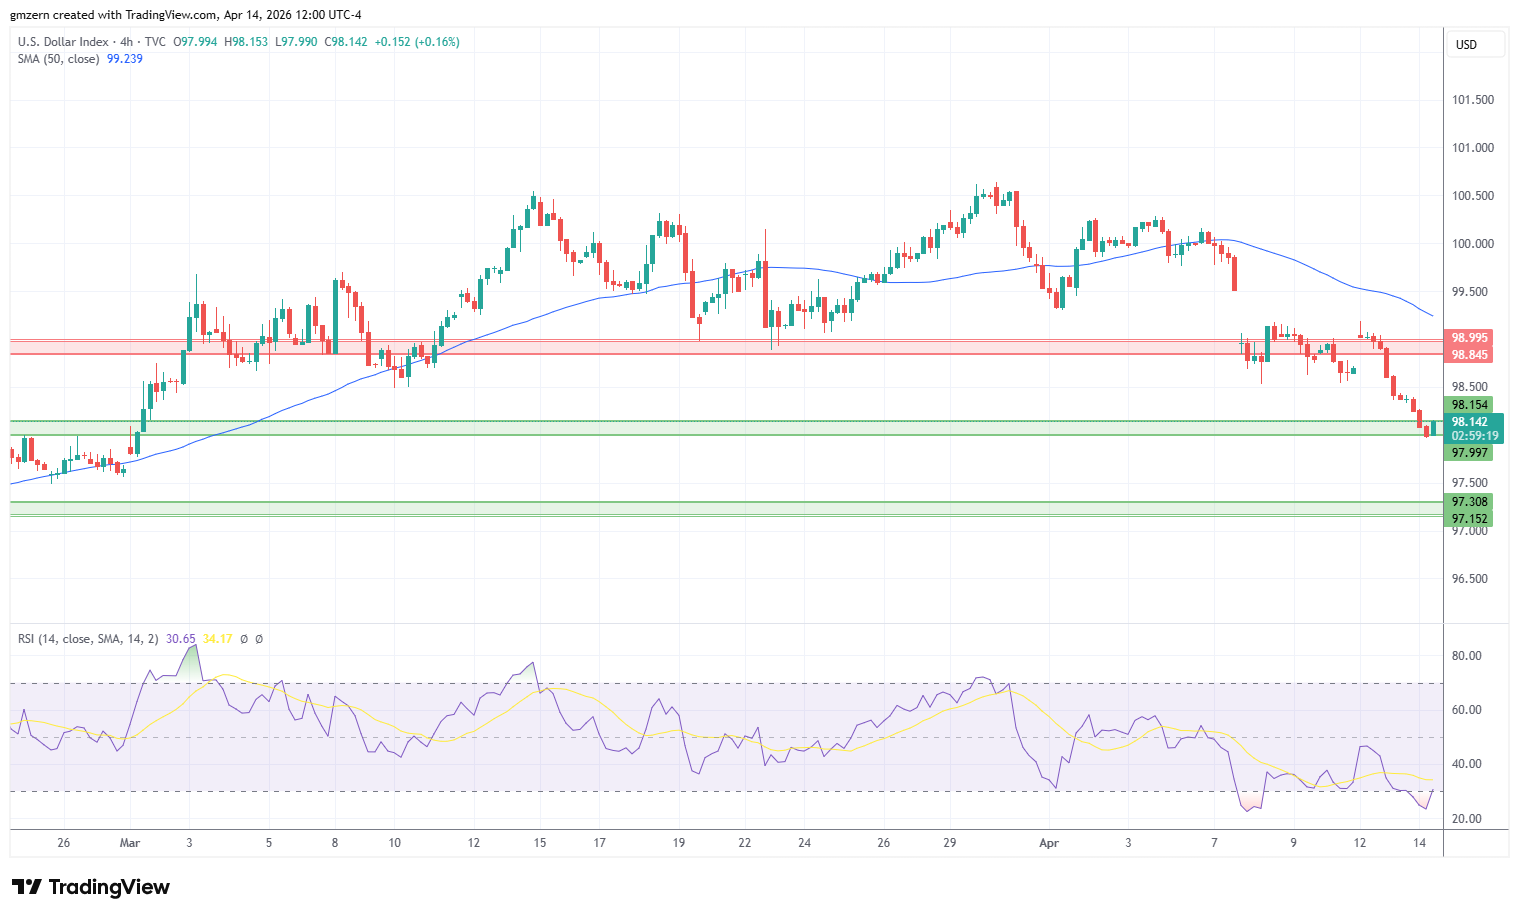Select the green 98.154 price tag
The image size is (1519, 917).
1469,405
